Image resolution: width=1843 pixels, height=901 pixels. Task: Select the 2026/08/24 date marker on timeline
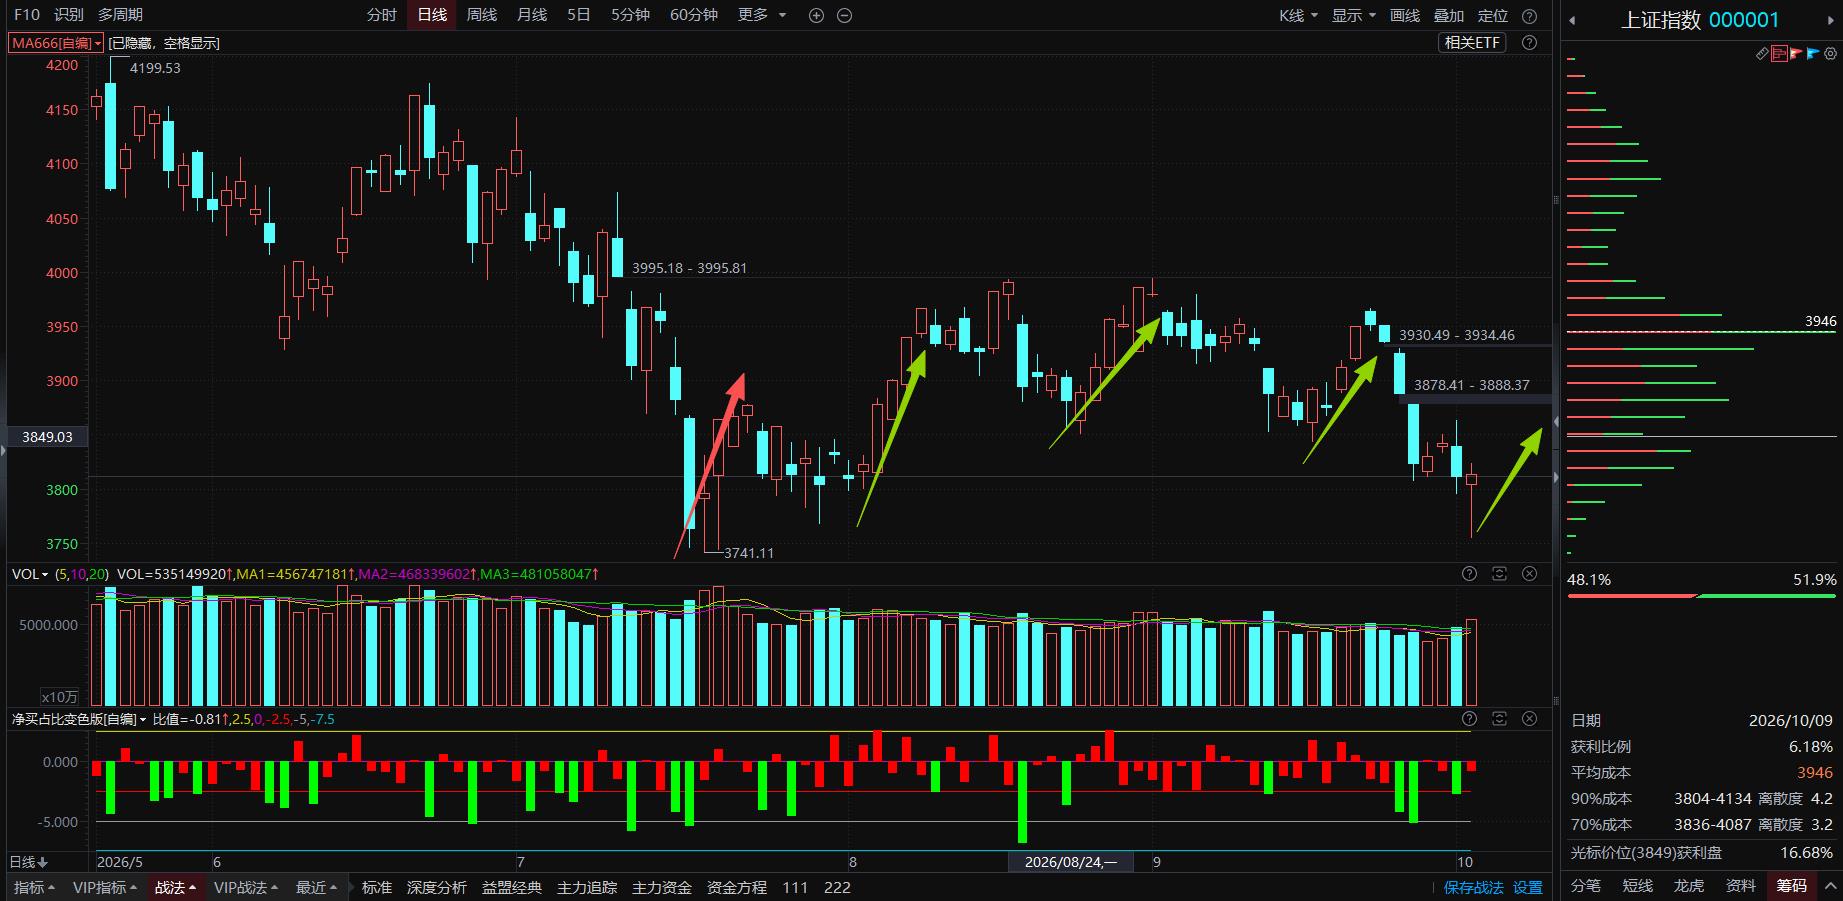click(x=1070, y=862)
